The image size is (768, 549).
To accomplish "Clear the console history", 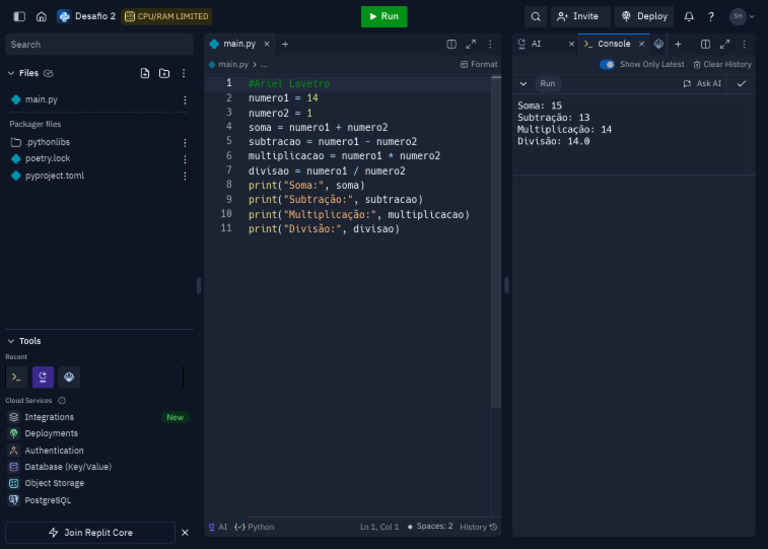I will [x=722, y=65].
